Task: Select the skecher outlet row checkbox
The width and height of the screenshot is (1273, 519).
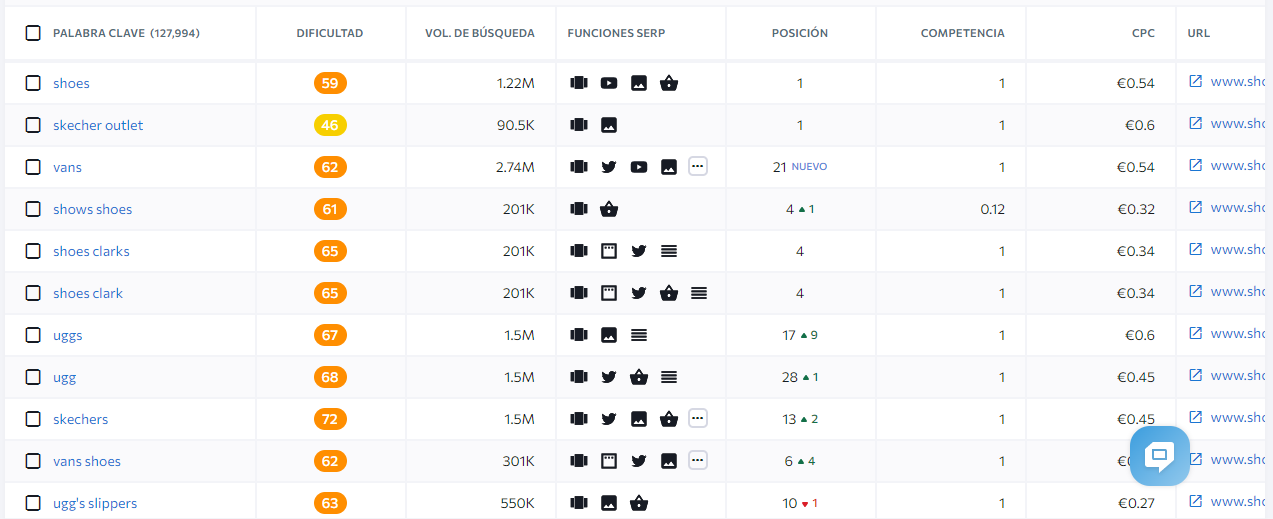Action: (x=33, y=125)
